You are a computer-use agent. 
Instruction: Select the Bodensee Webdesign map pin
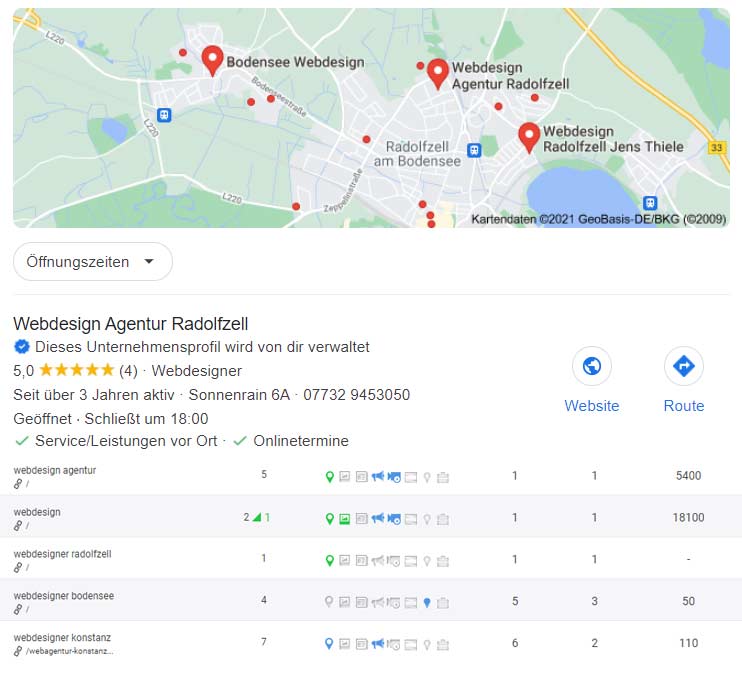[x=212, y=60]
